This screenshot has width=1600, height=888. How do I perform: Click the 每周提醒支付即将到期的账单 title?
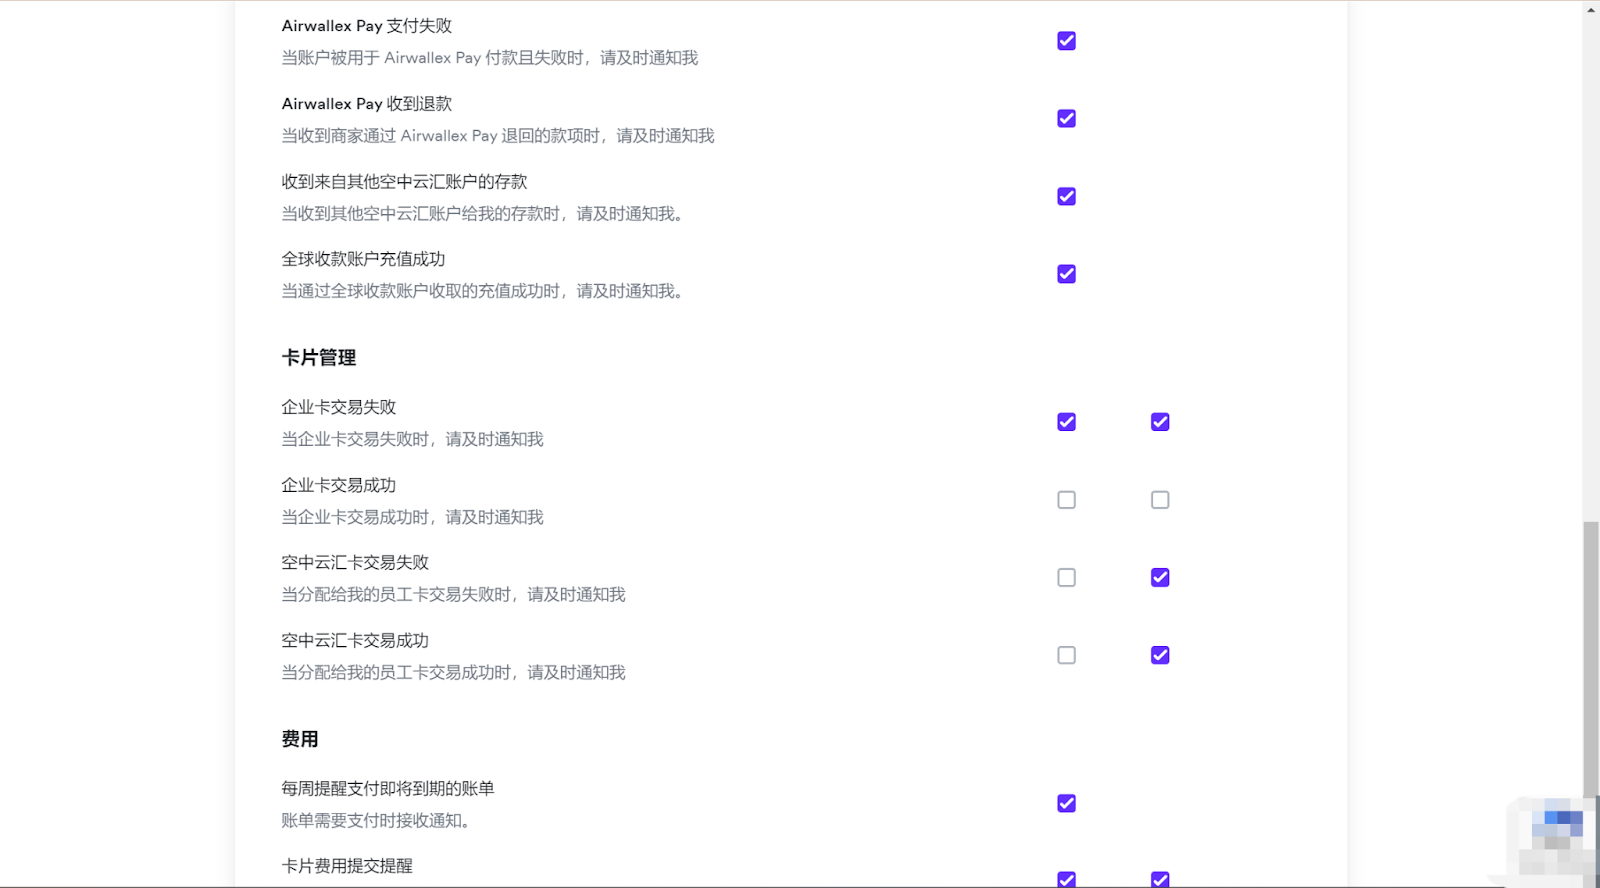point(388,789)
